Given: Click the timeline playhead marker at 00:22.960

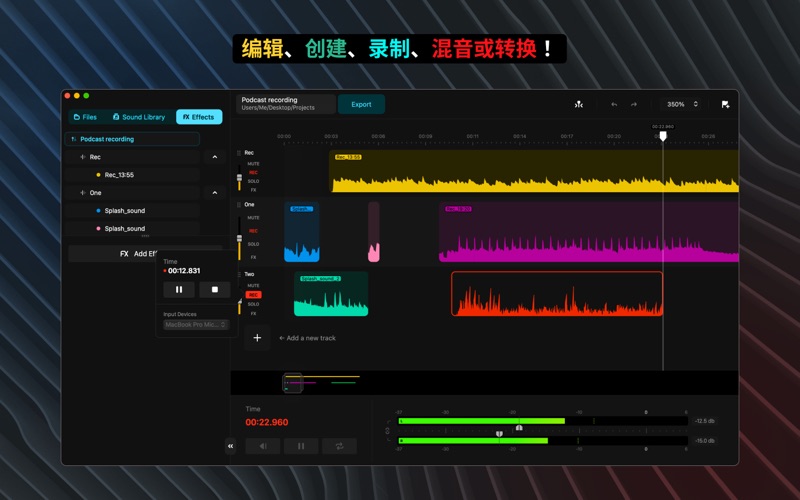Looking at the screenshot, I should 662,136.
